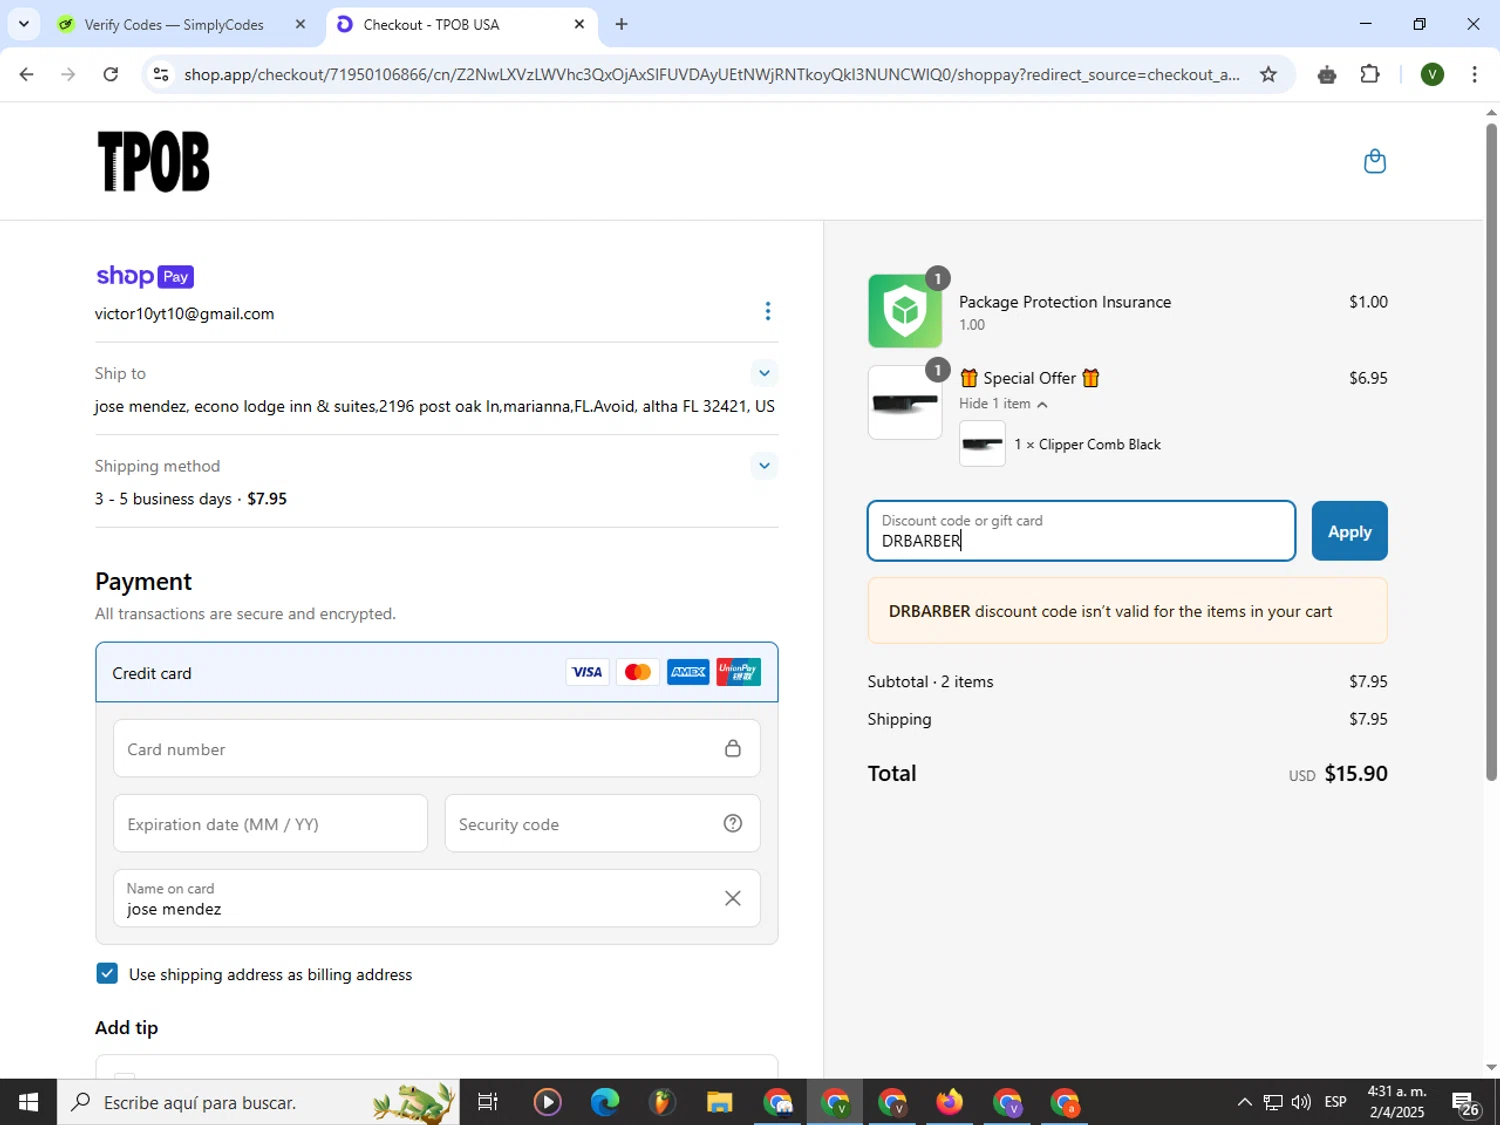This screenshot has height=1125, width=1500.
Task: Open the taskbar volume control
Action: click(1300, 1102)
